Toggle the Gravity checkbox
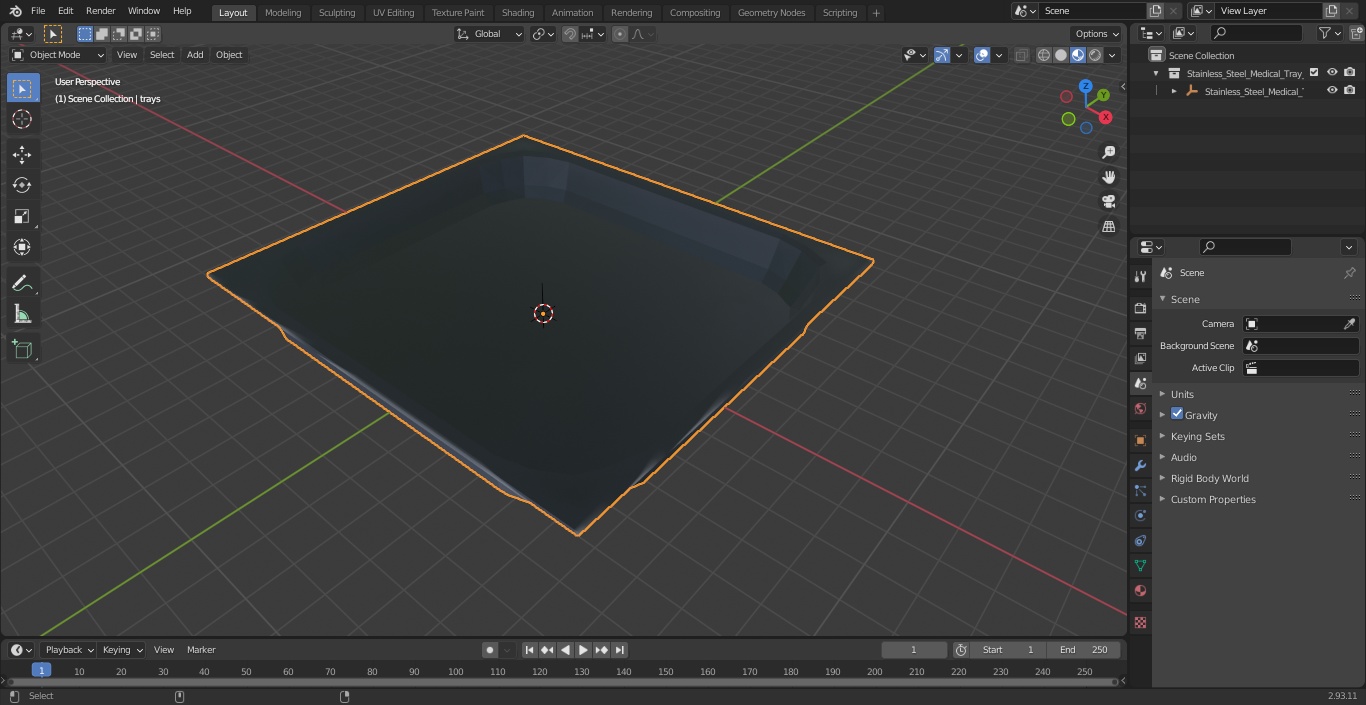 click(x=1177, y=414)
